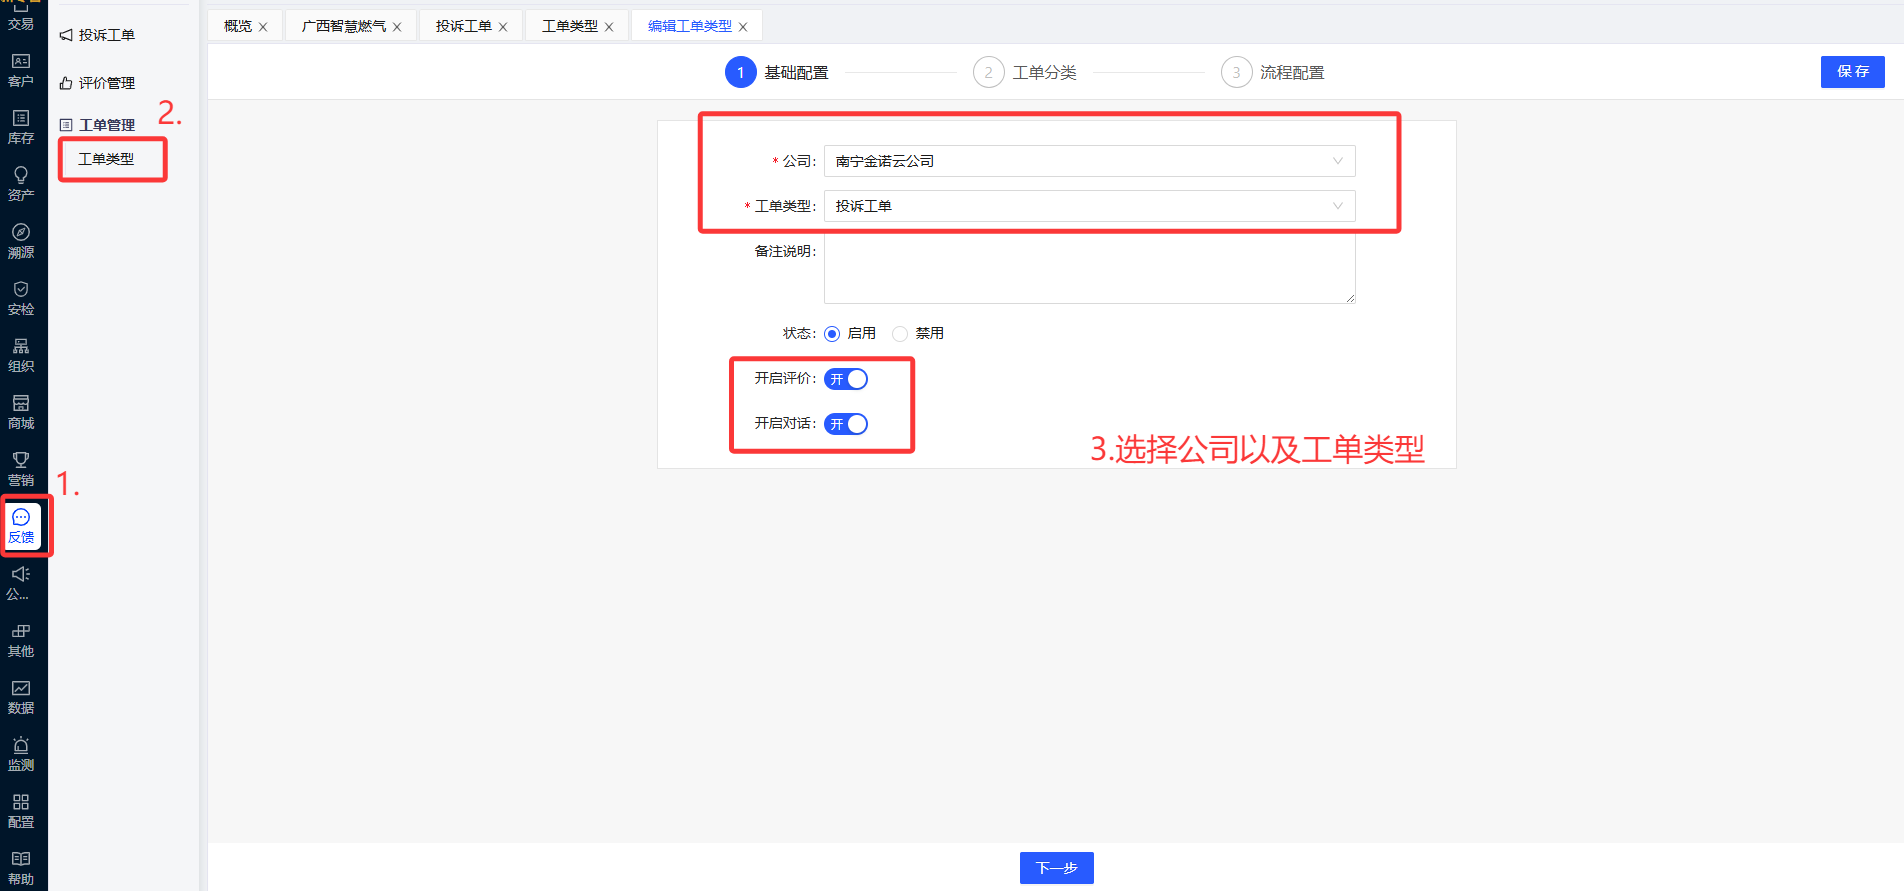Click the 安检 shield icon
This screenshot has width=1904, height=891.
coord(21,297)
